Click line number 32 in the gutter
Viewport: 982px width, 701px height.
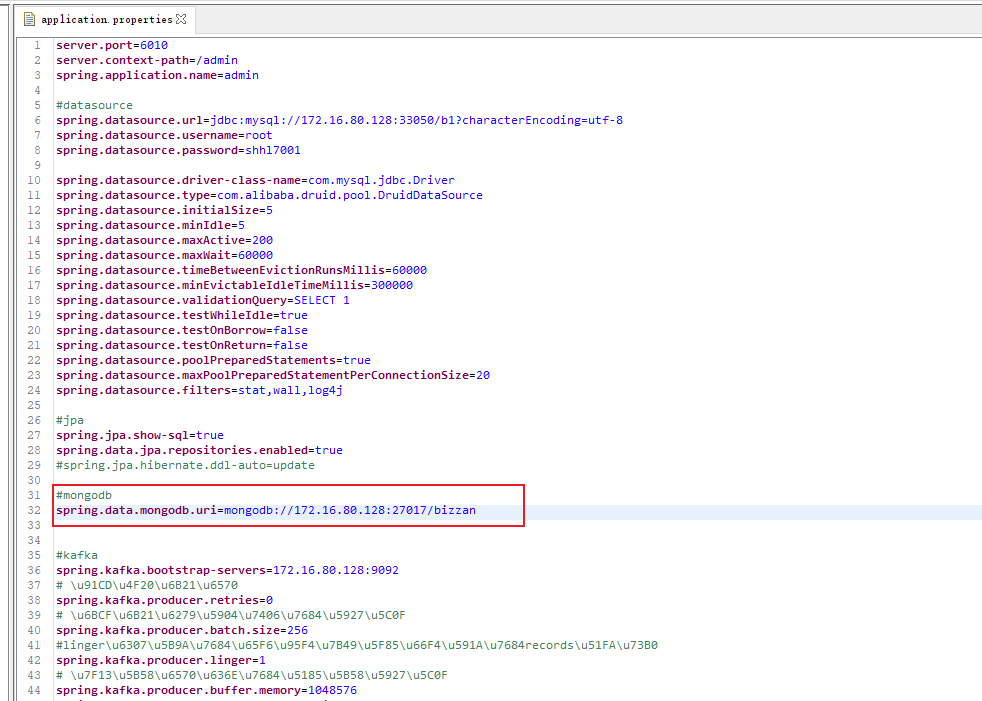click(x=34, y=510)
